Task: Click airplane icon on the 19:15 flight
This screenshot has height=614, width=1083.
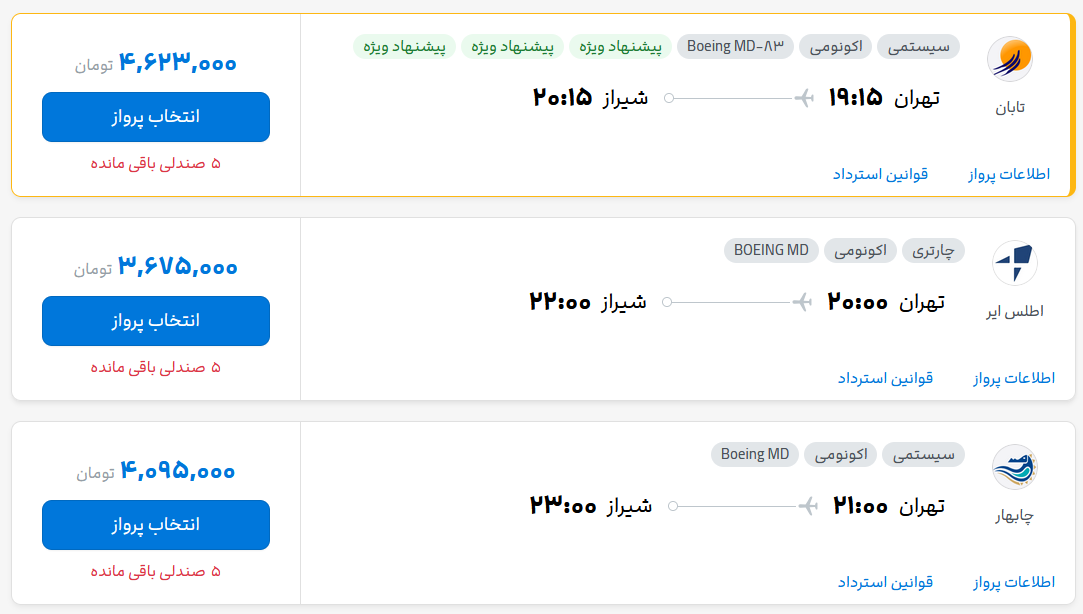Action: (804, 98)
